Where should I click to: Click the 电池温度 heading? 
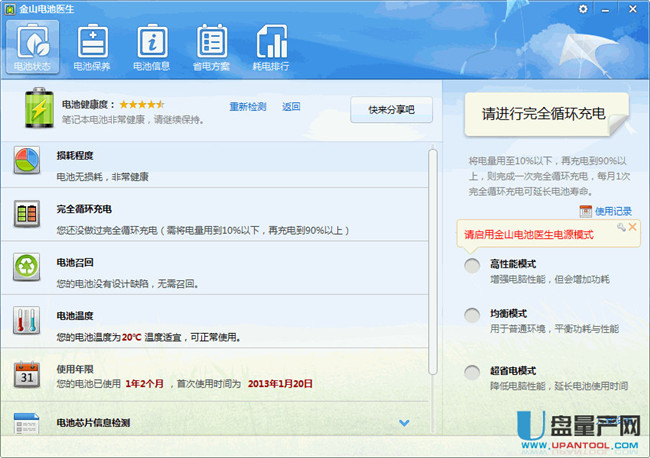[x=75, y=316]
